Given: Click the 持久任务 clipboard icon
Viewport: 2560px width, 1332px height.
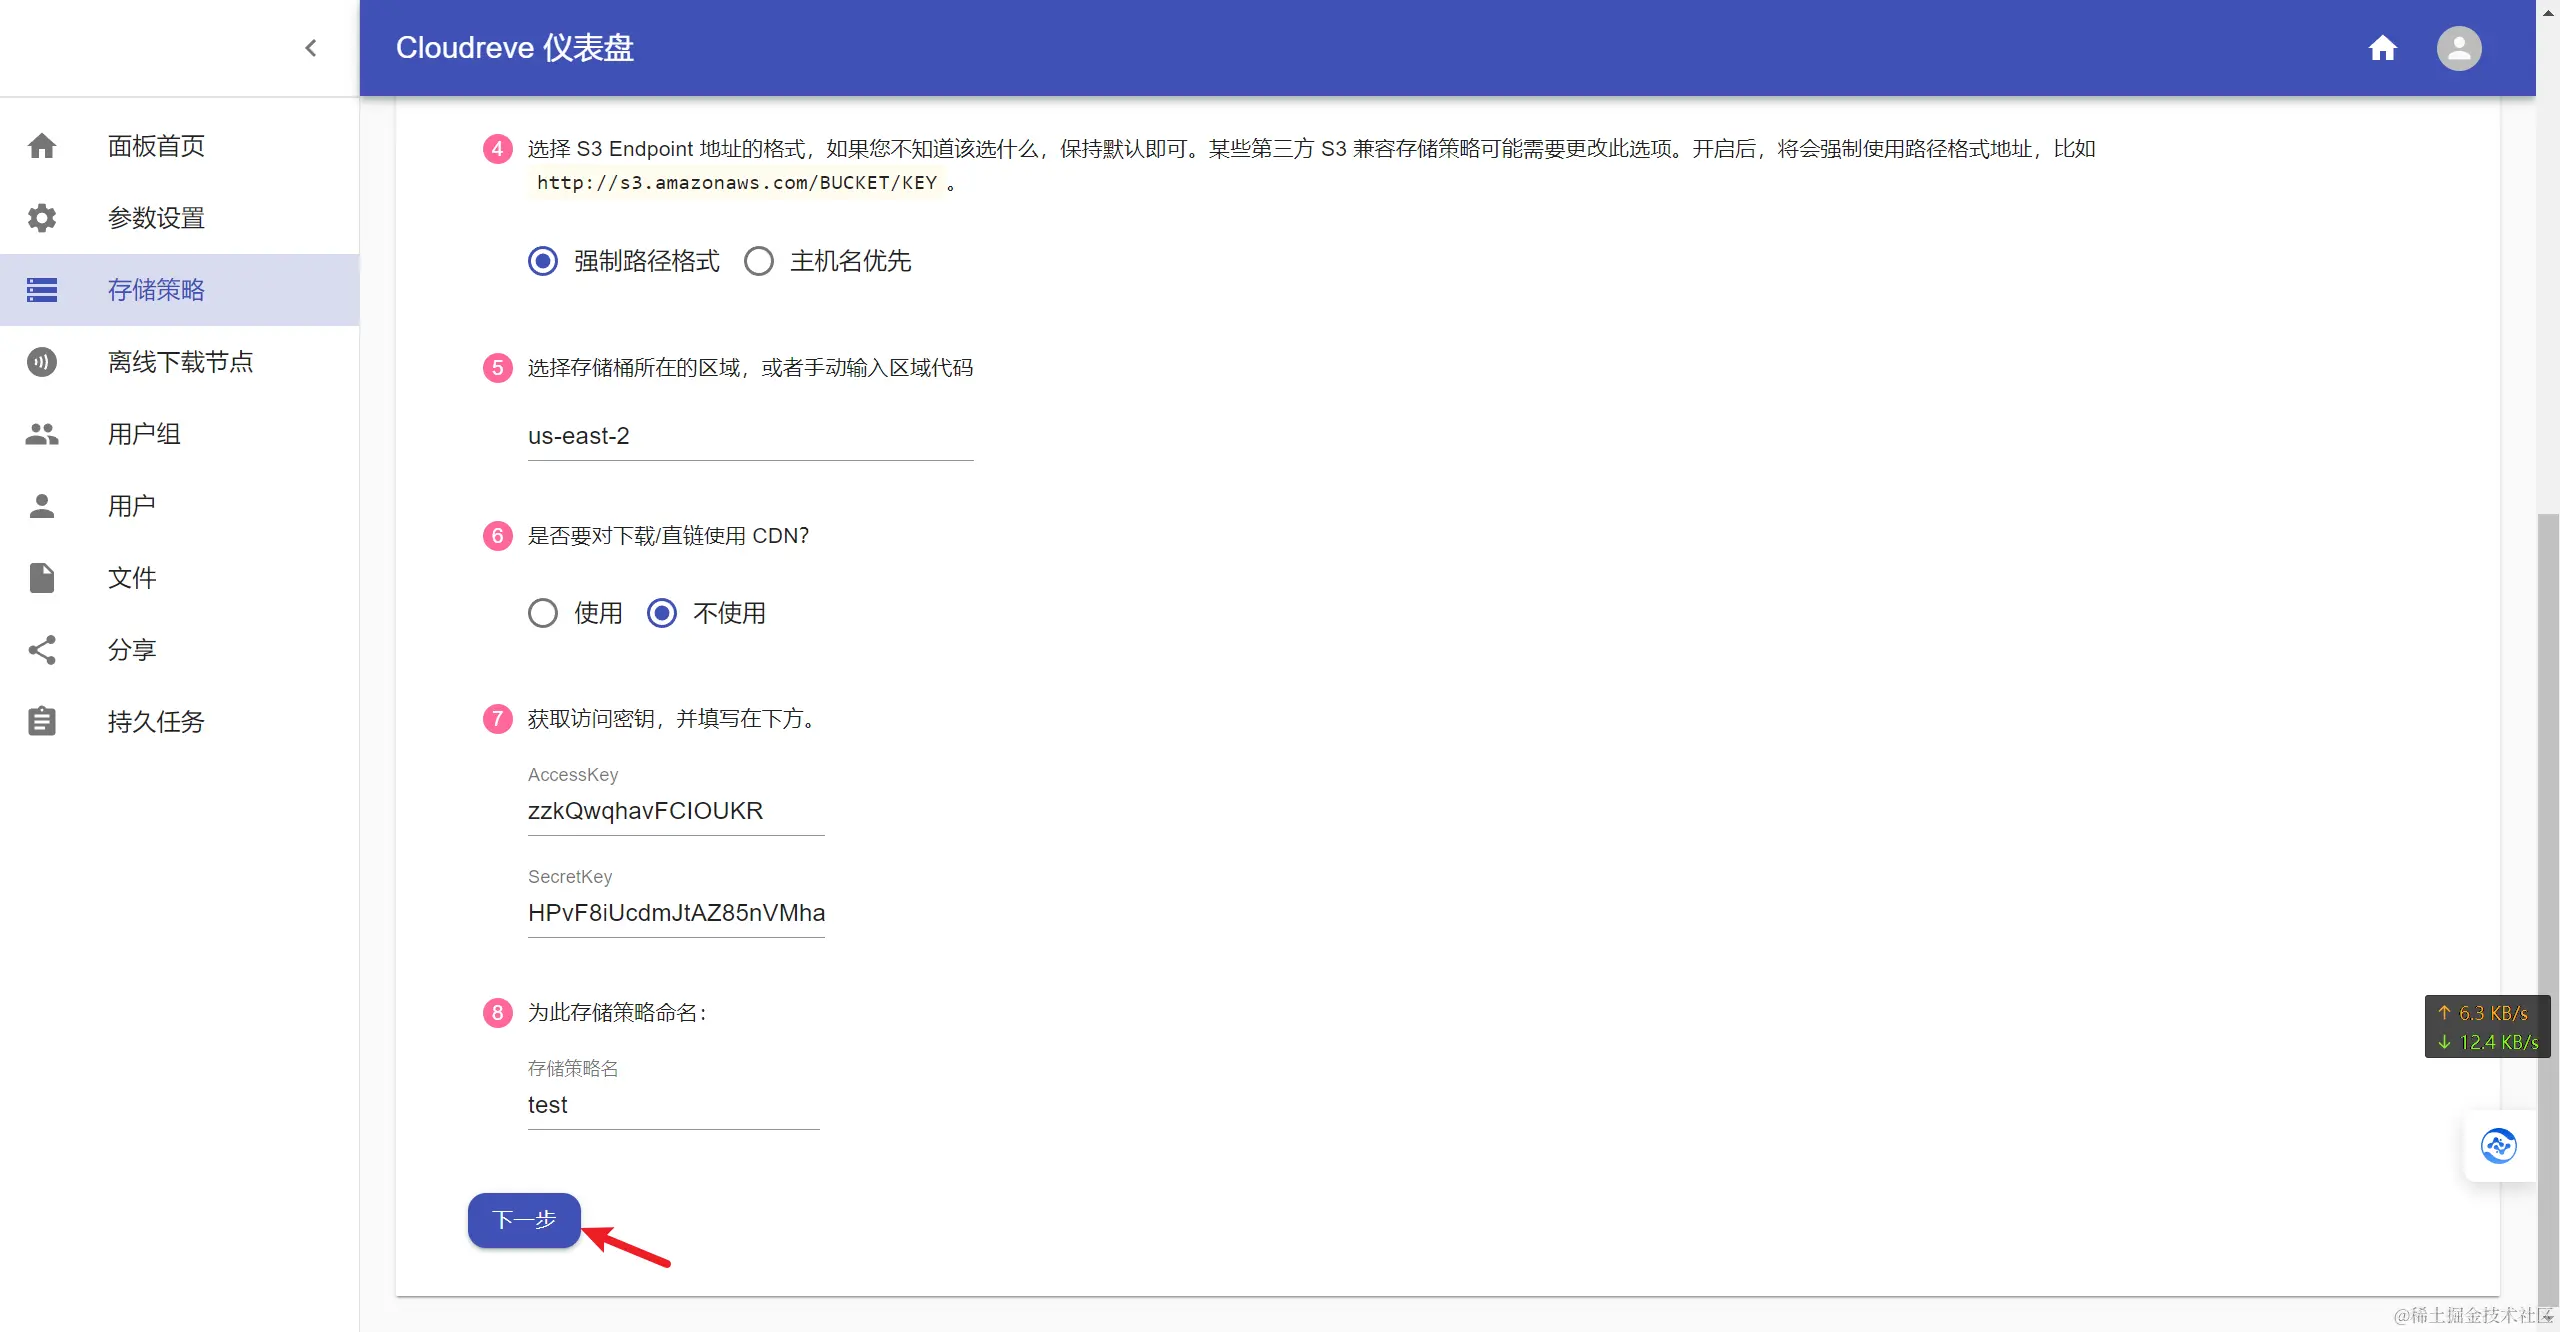Looking at the screenshot, I should (x=42, y=722).
